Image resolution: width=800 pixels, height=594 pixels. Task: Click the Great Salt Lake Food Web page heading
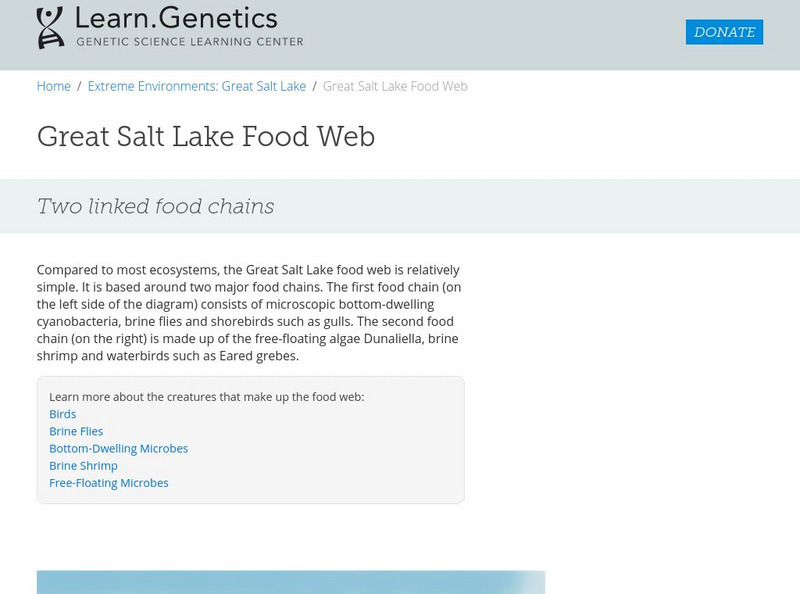pos(206,136)
